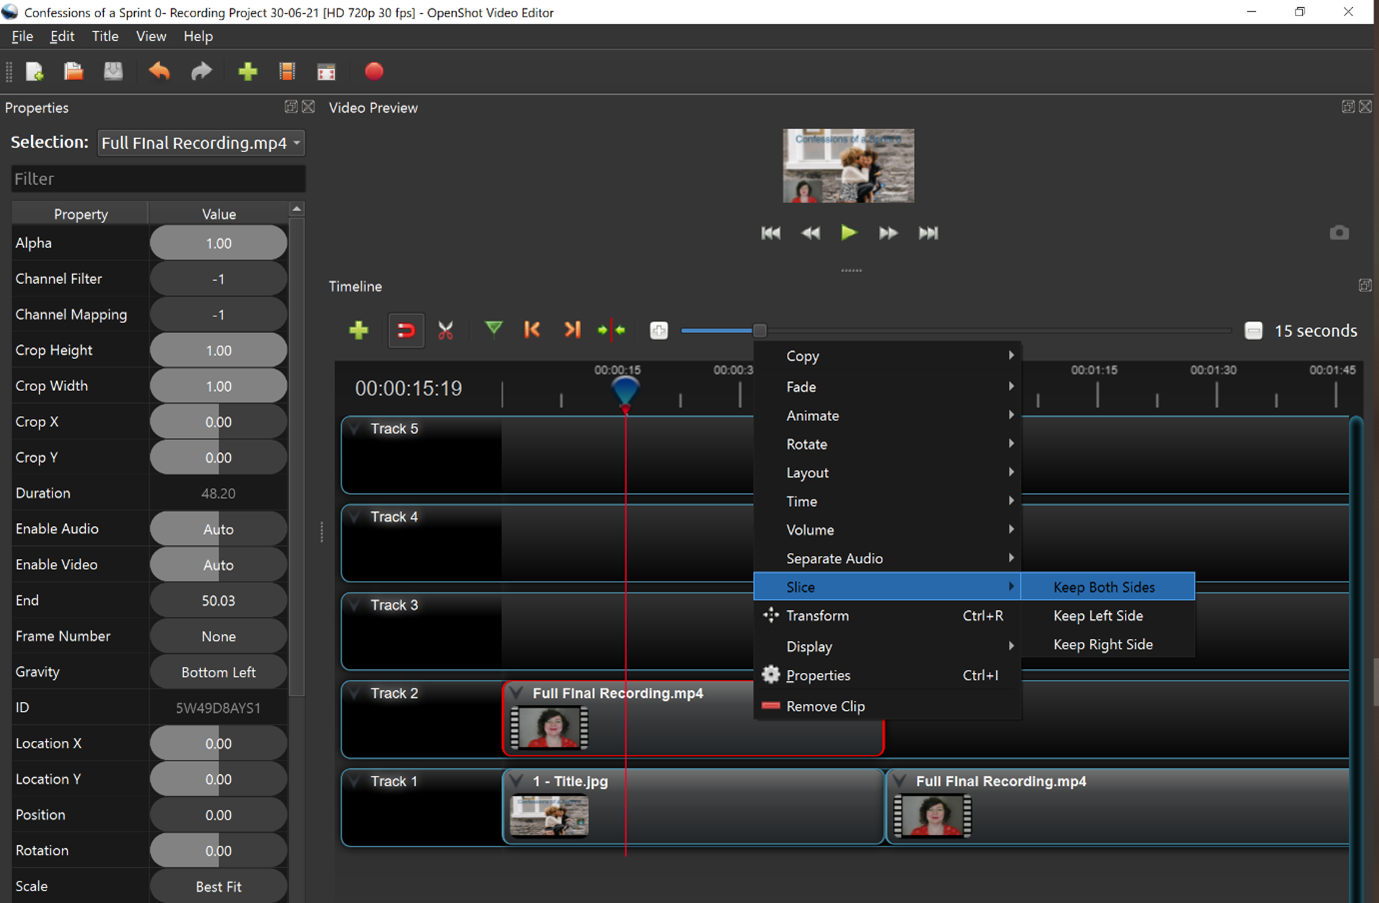Click the Filter properties input field
Viewport: 1379px width, 903px height.
pyautogui.click(x=158, y=179)
